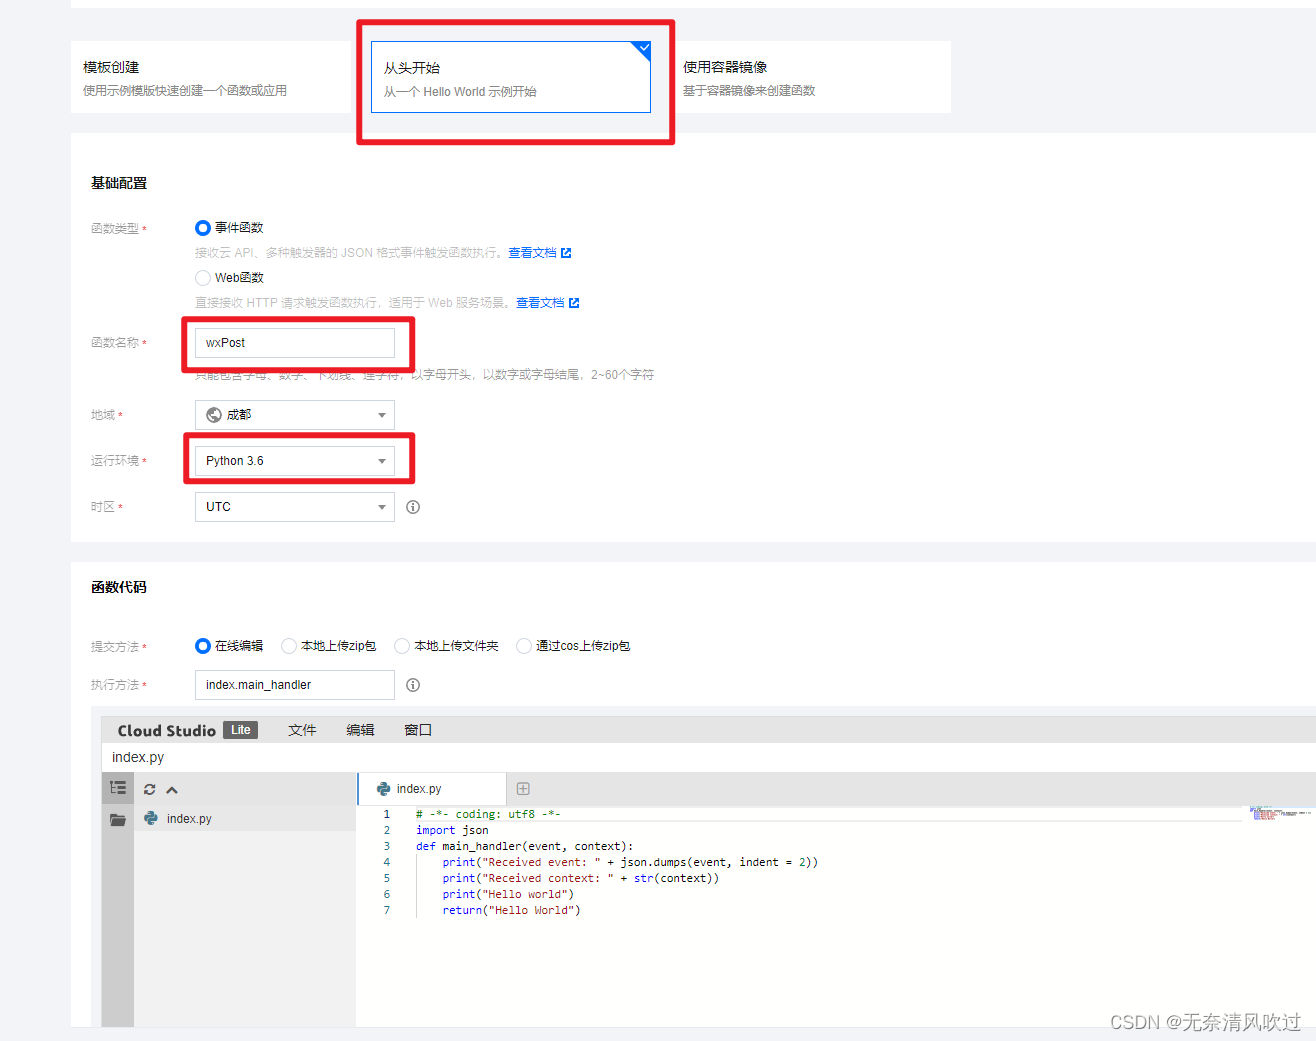Click the folder icon in the left sidebar
Screen dimensions: 1316x1041
(x=118, y=819)
